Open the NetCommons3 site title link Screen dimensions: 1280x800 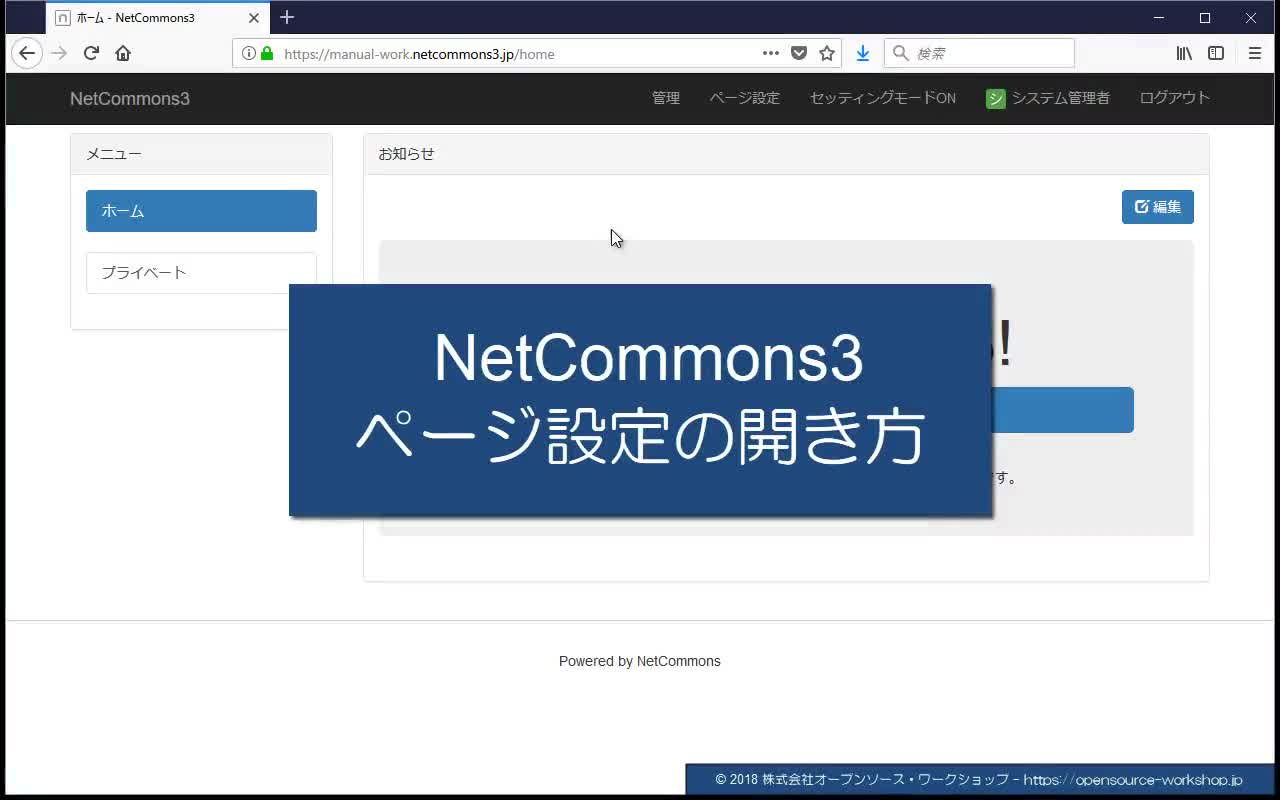(130, 98)
